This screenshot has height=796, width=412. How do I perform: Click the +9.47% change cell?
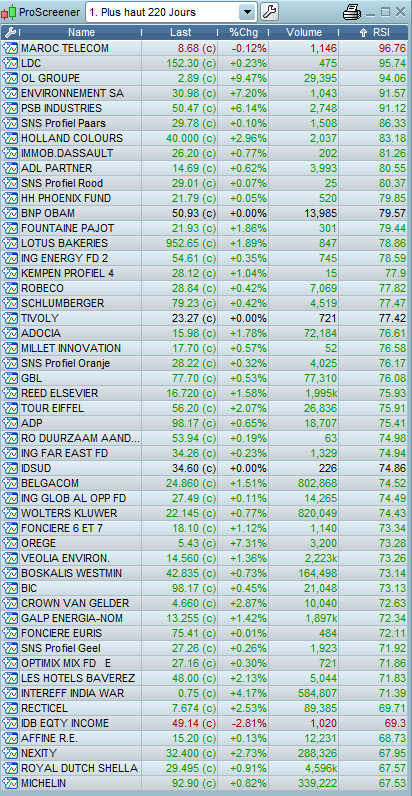[x=248, y=79]
